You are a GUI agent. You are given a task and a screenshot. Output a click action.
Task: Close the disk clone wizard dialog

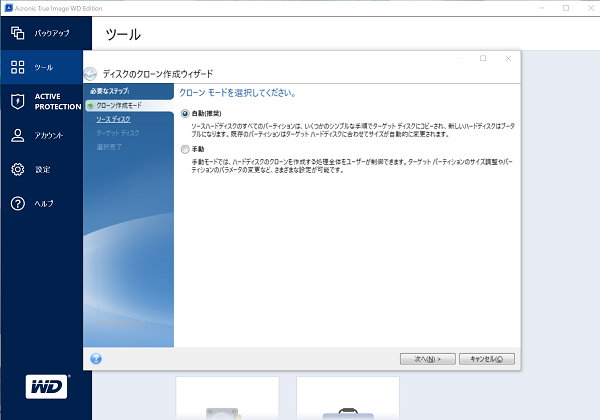click(509, 59)
